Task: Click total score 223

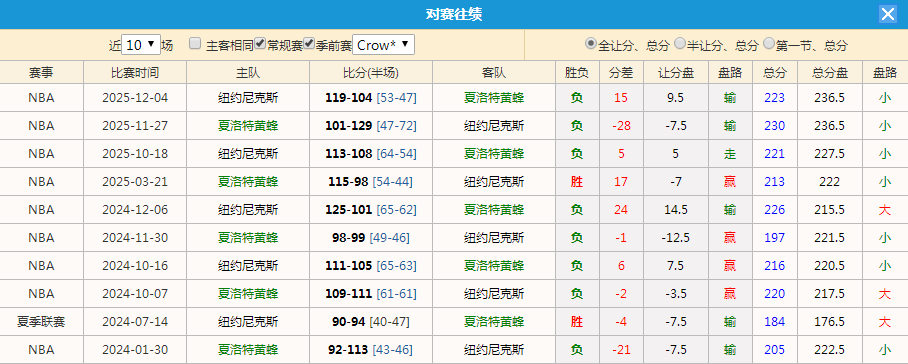Action: click(774, 98)
